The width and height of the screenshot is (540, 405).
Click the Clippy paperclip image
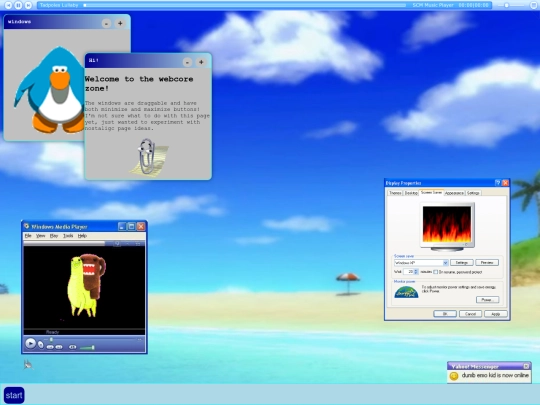point(149,157)
